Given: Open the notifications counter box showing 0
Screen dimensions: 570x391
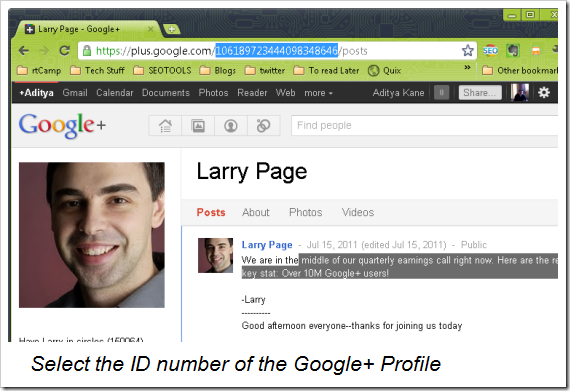Looking at the screenshot, I should pyautogui.click(x=441, y=93).
